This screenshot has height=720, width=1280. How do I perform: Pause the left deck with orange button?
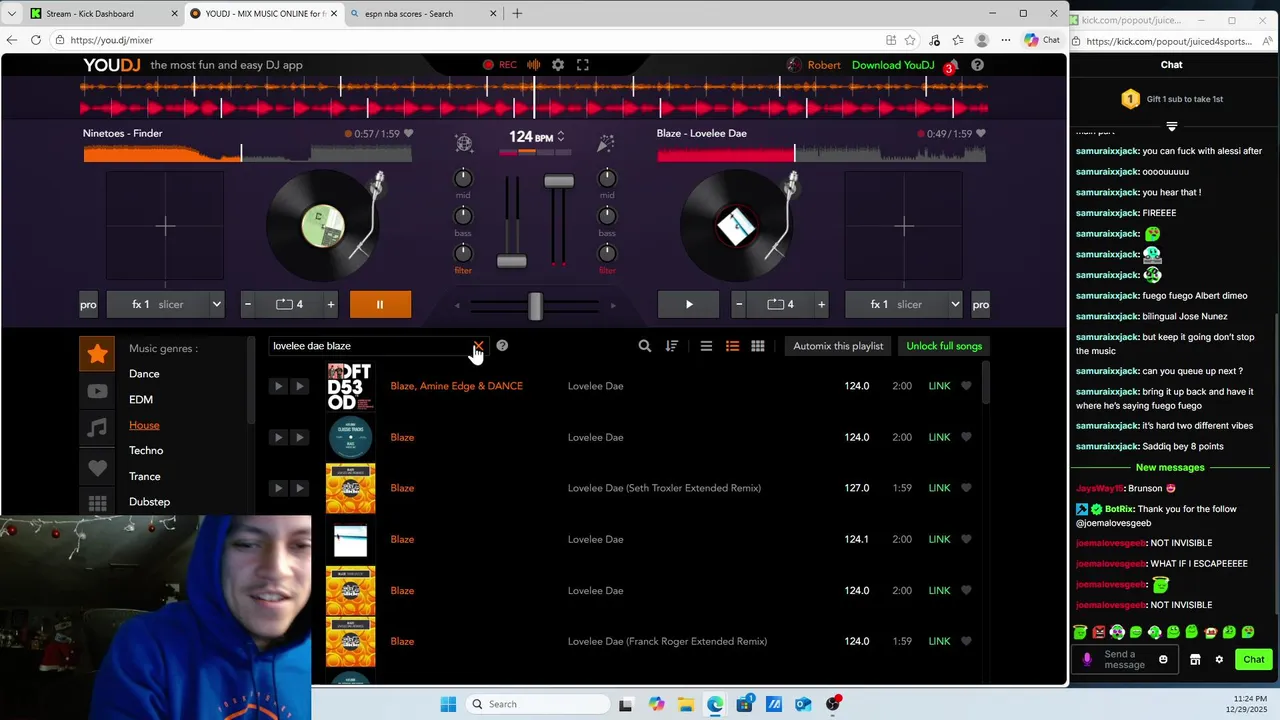pos(380,304)
